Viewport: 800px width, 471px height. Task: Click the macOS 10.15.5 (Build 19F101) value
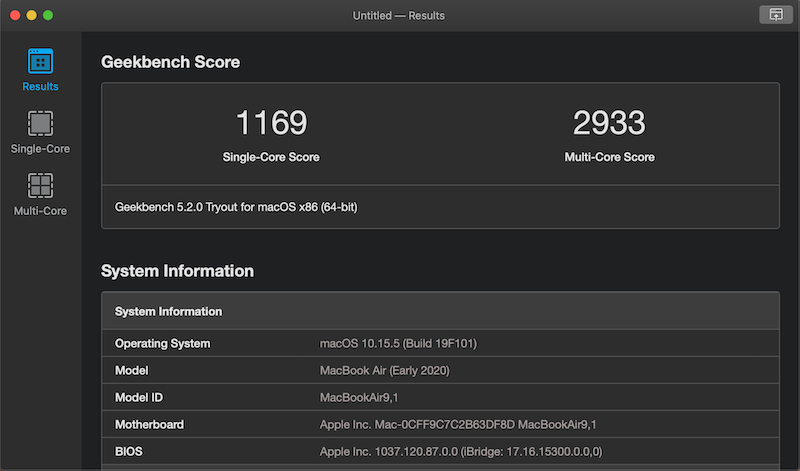point(398,343)
